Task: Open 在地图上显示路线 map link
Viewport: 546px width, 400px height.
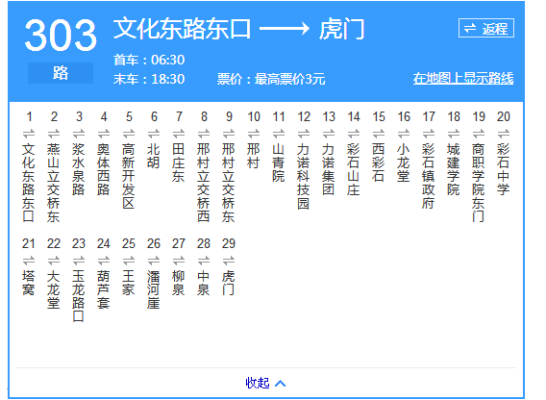Action: [x=463, y=78]
